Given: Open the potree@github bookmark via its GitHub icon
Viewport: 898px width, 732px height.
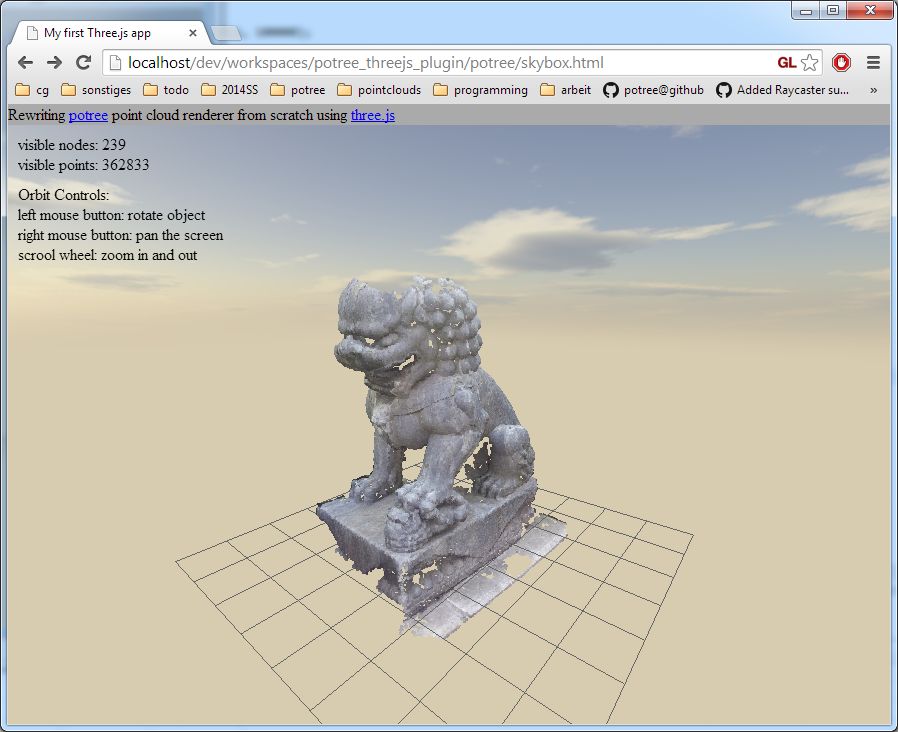Looking at the screenshot, I should tap(610, 90).
